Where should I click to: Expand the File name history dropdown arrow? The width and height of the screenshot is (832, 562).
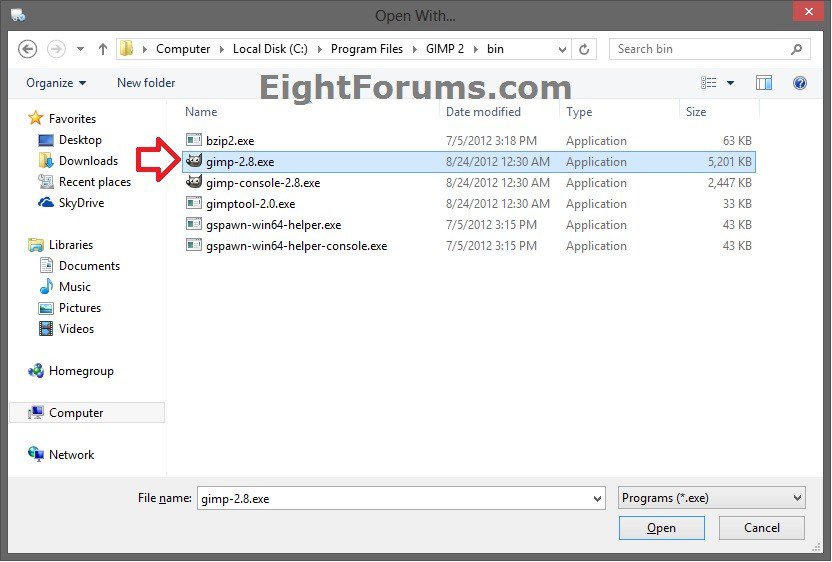597,498
